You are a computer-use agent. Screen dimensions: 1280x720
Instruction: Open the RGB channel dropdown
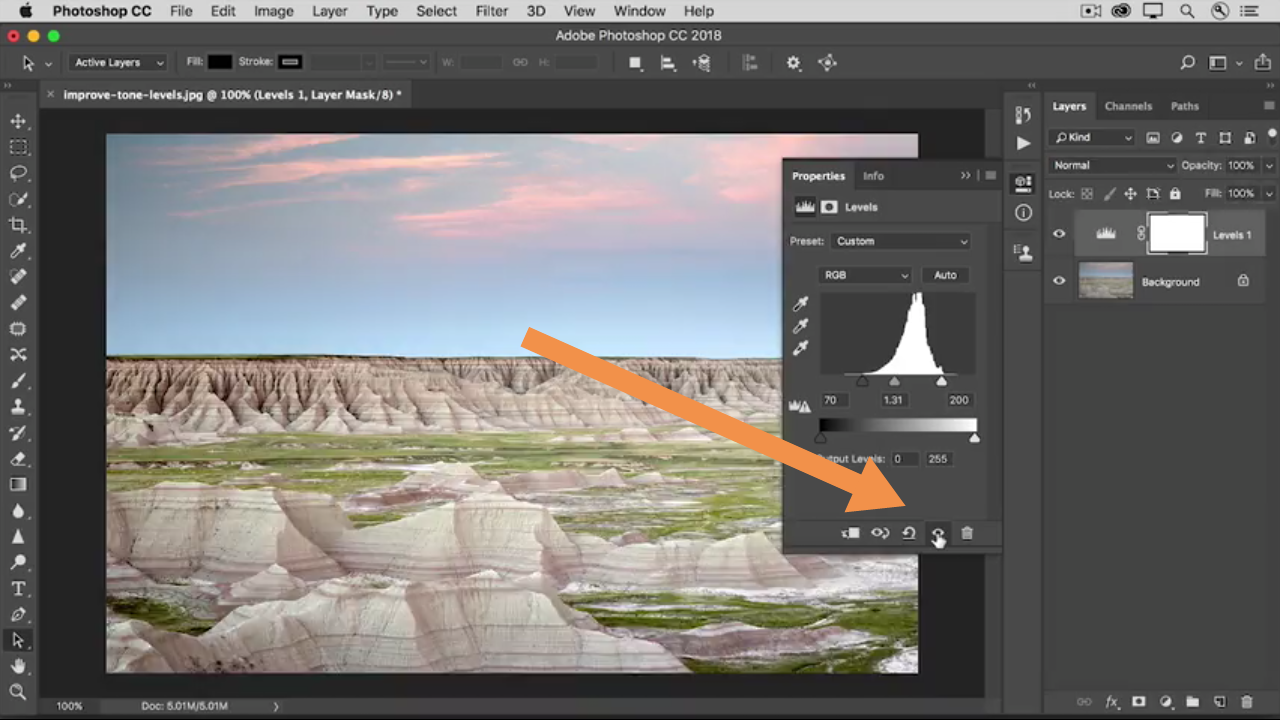(x=865, y=275)
